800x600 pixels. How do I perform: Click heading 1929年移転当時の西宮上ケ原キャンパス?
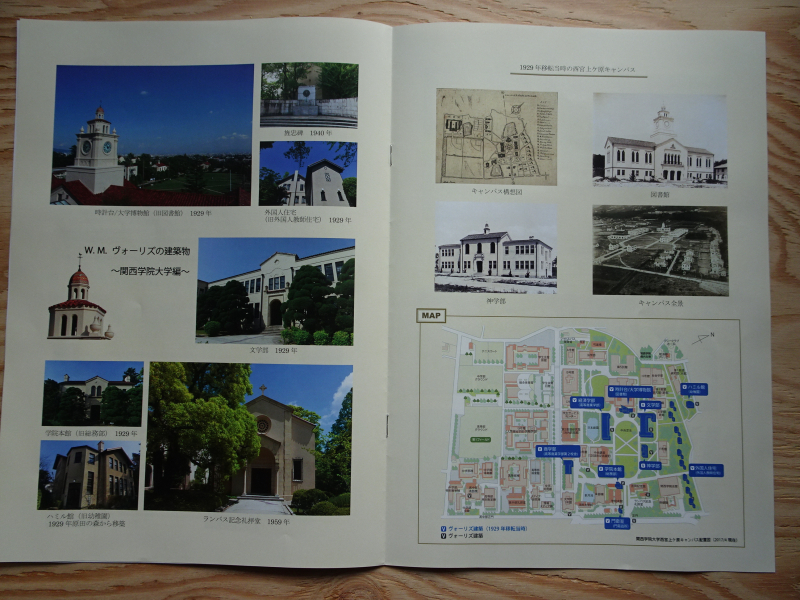(x=578, y=69)
